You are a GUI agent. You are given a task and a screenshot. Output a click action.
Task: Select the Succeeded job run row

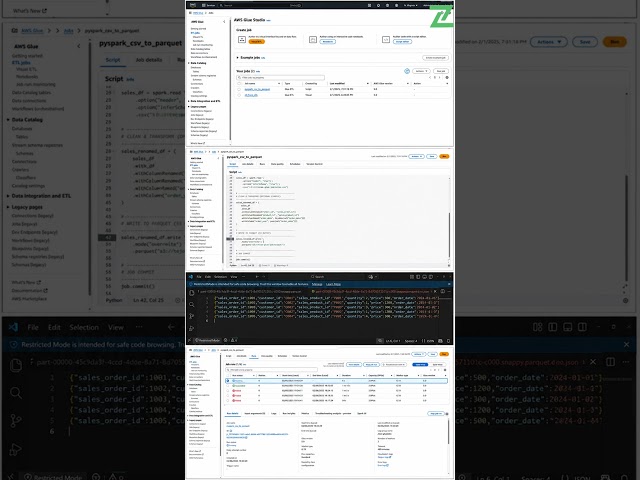pyautogui.click(x=336, y=386)
